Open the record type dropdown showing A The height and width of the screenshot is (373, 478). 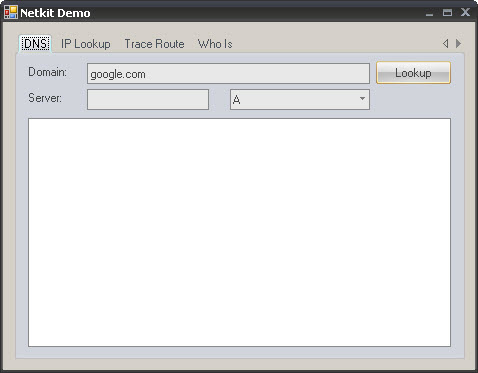300,99
